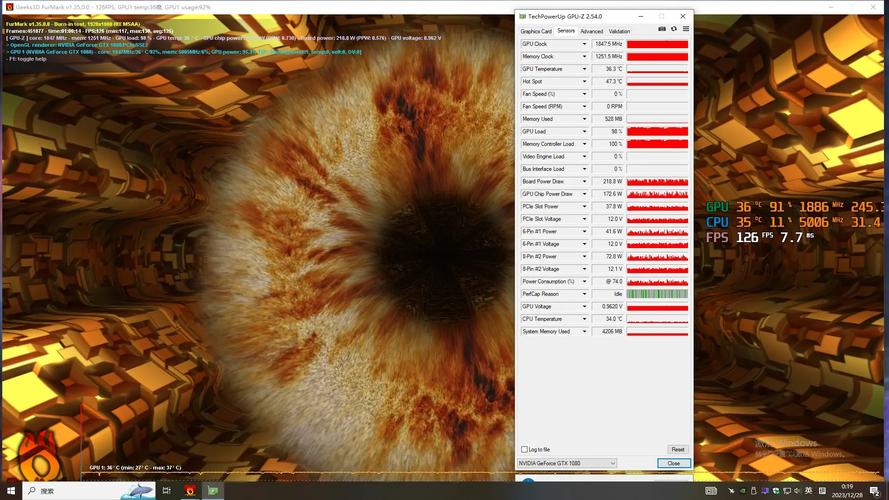Expand the GPU Clock sensor dropdown
This screenshot has width=889, height=500.
(x=585, y=44)
